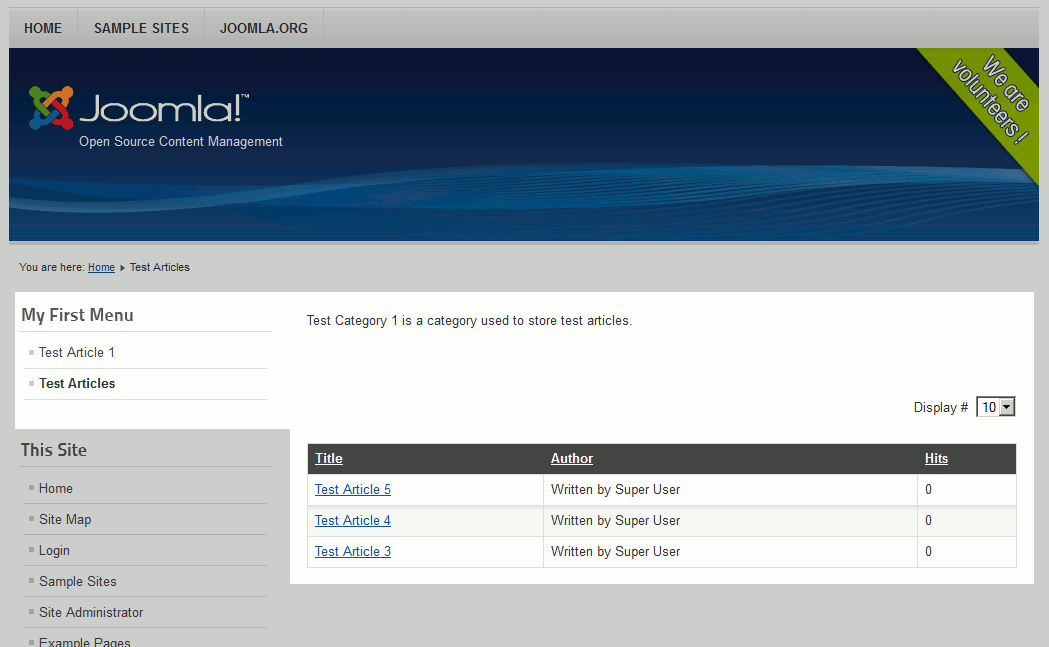Click 'Written by Super User' in Test Article 4 row
Screen dimensions: 1049x647
(x=615, y=521)
